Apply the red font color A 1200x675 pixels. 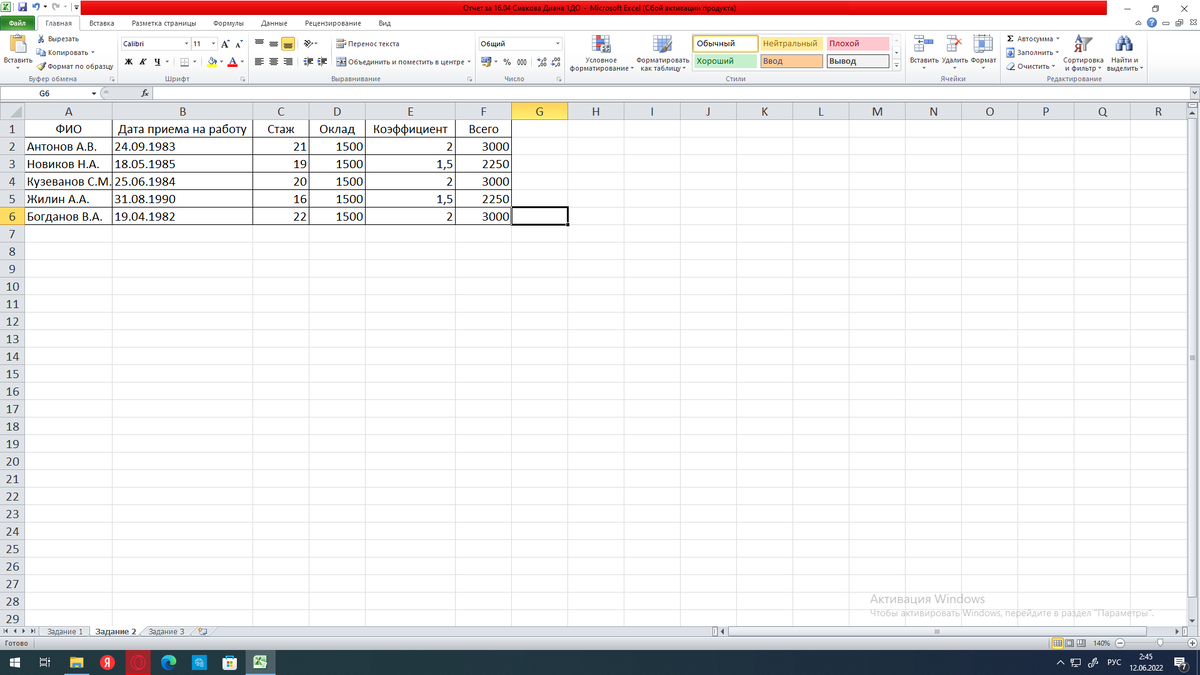(x=233, y=62)
